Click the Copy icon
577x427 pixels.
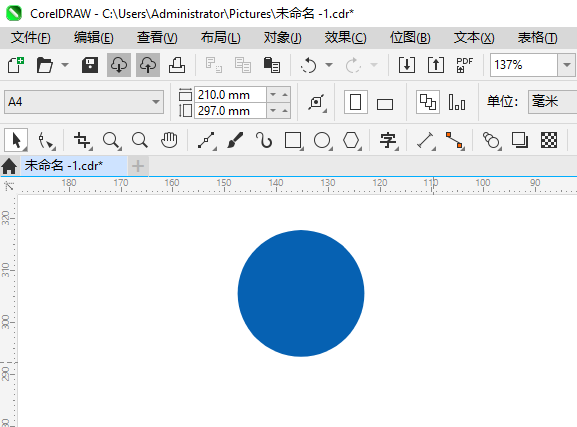coord(243,65)
